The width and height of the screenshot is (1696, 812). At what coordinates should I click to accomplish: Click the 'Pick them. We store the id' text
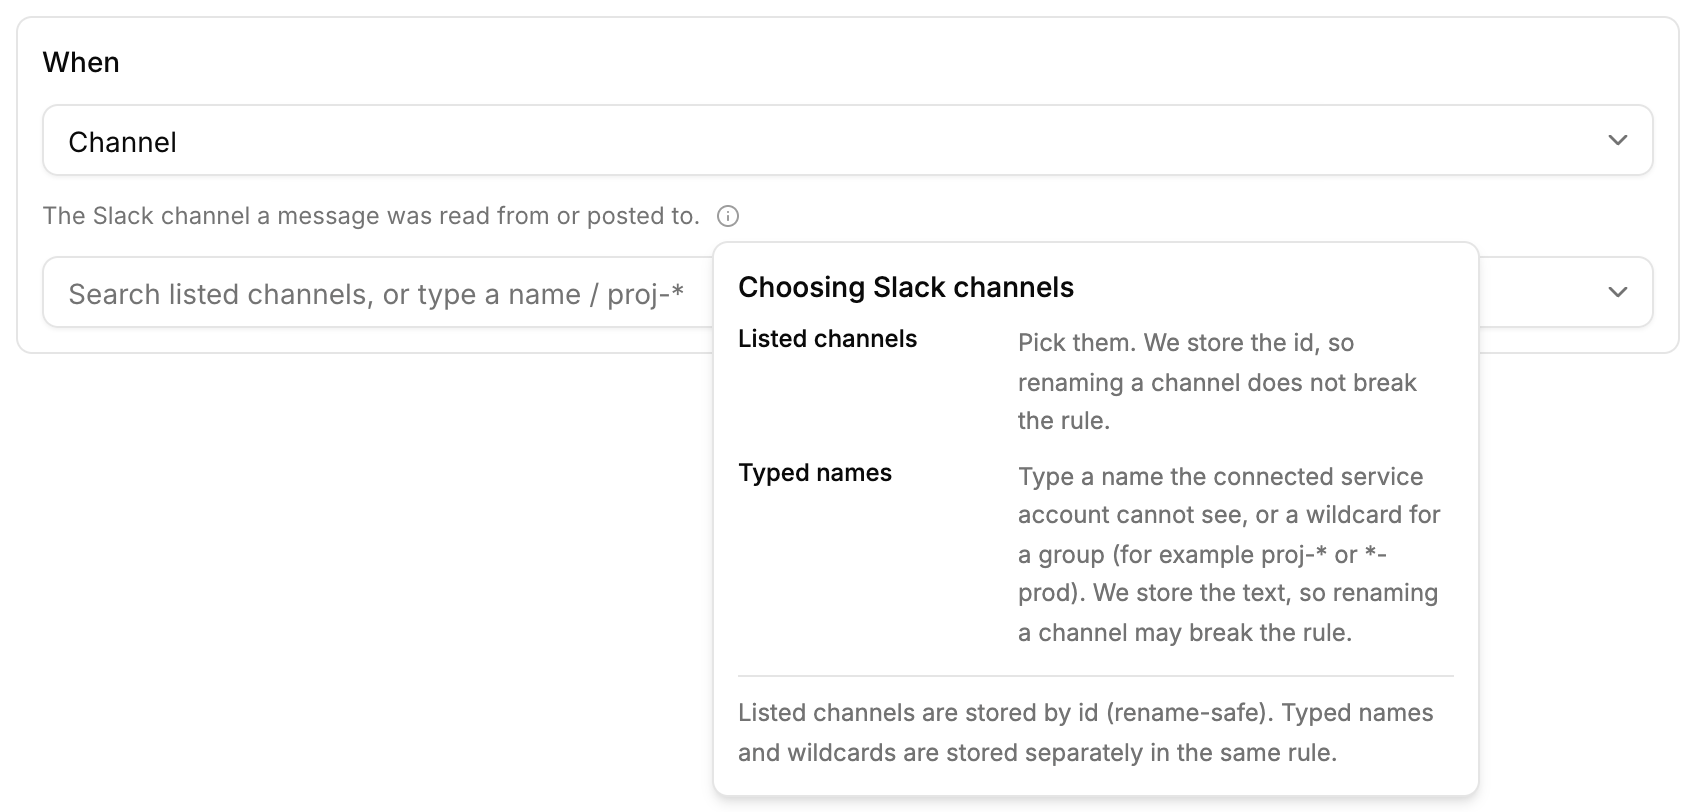[1218, 382]
